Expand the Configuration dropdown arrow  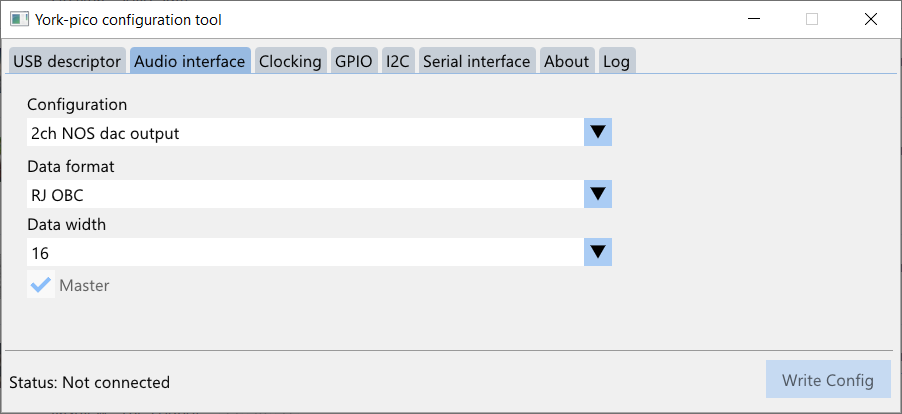598,132
